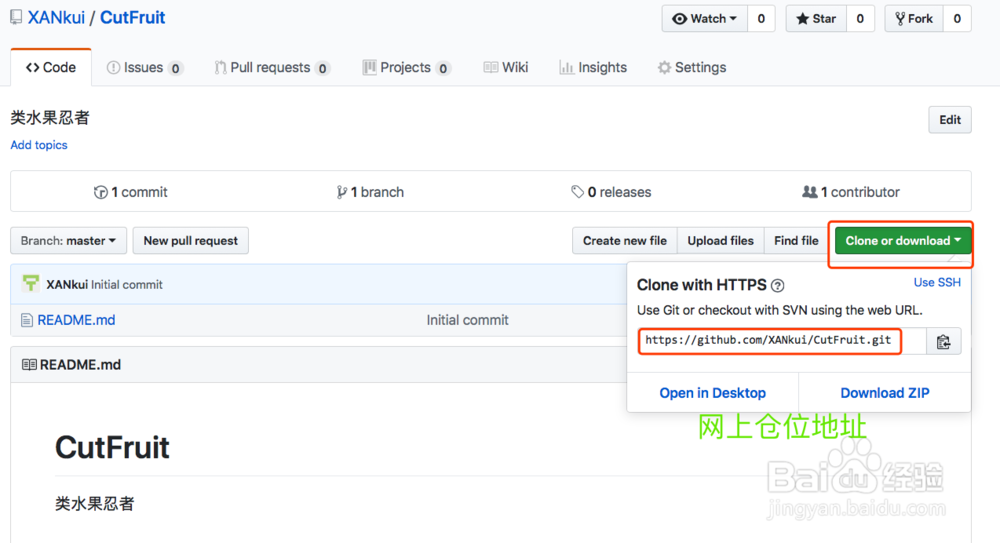This screenshot has height=543, width=1000.
Task: Click the gear icon on Settings tab
Action: (x=664, y=68)
